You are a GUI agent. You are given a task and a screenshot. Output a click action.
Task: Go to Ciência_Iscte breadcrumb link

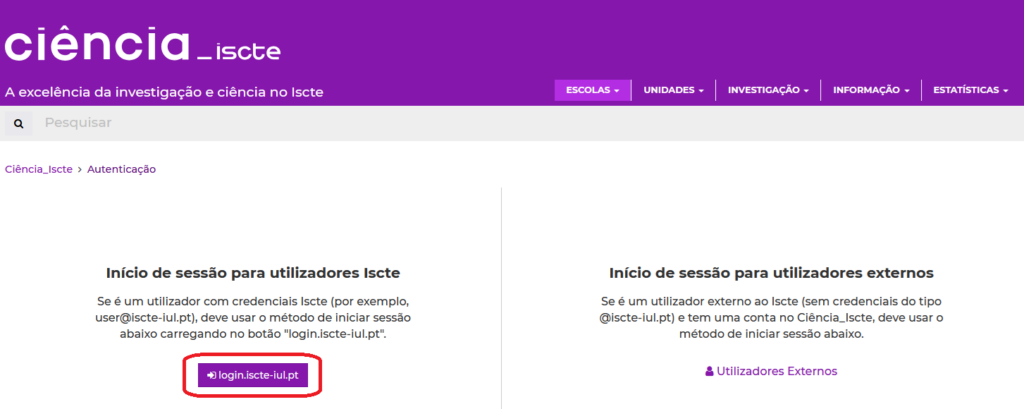[x=39, y=169]
